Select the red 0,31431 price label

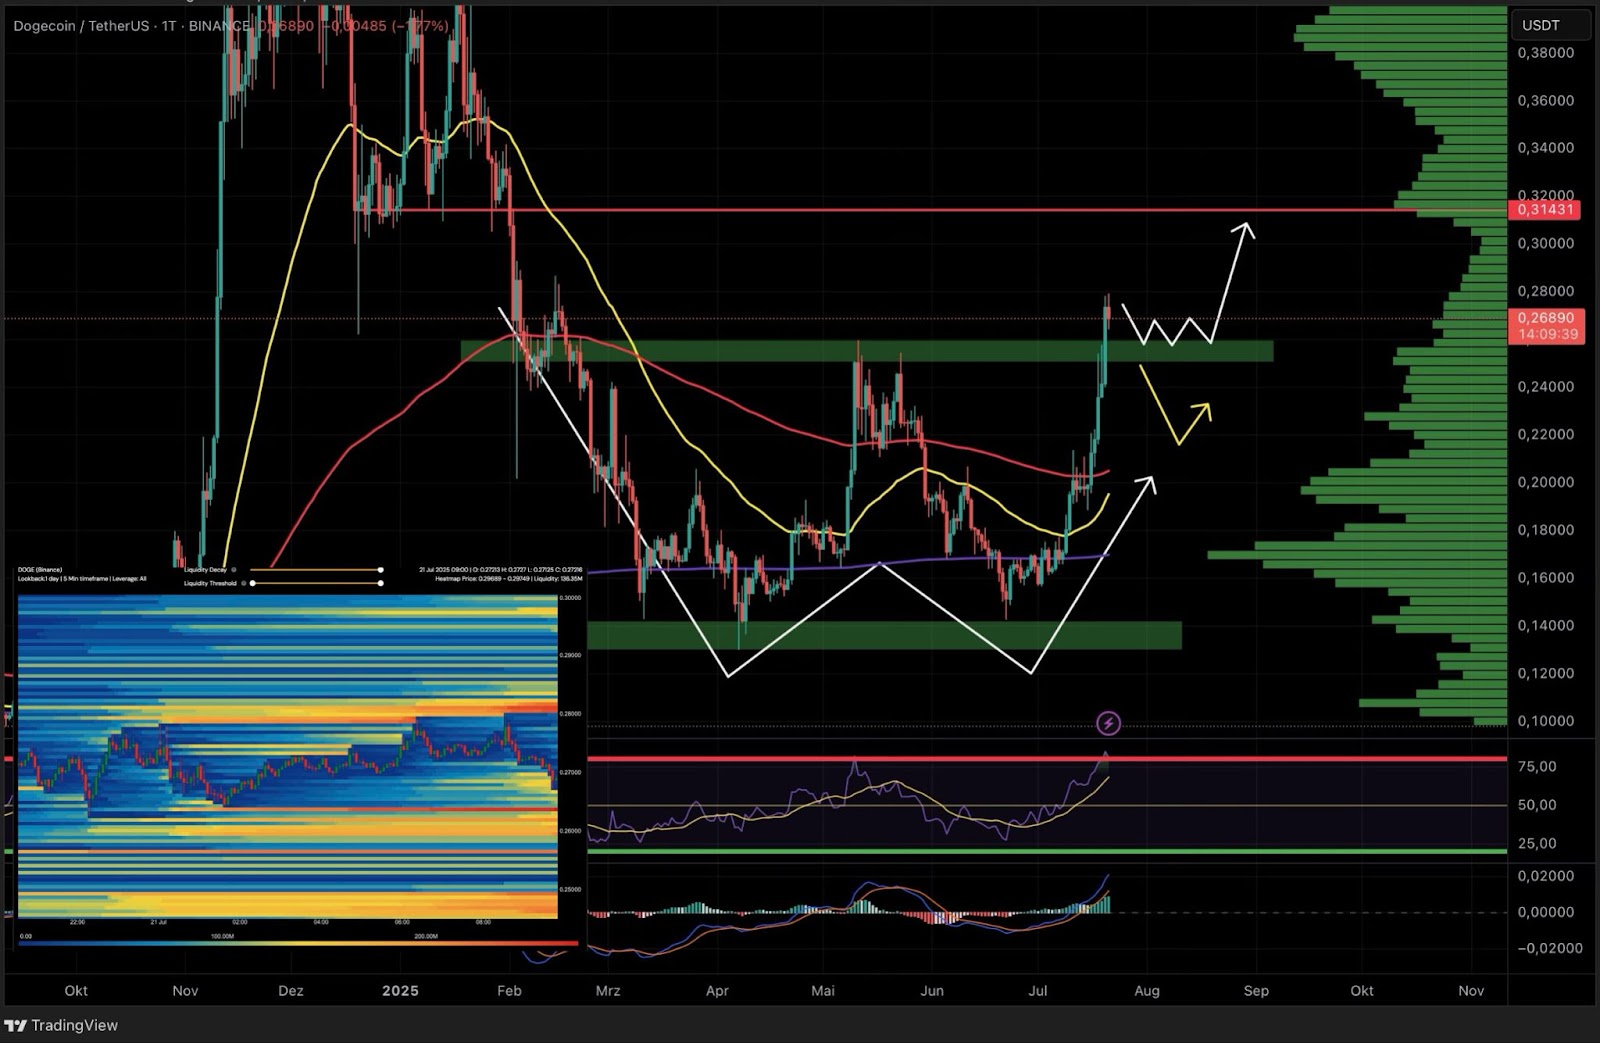(x=1546, y=210)
